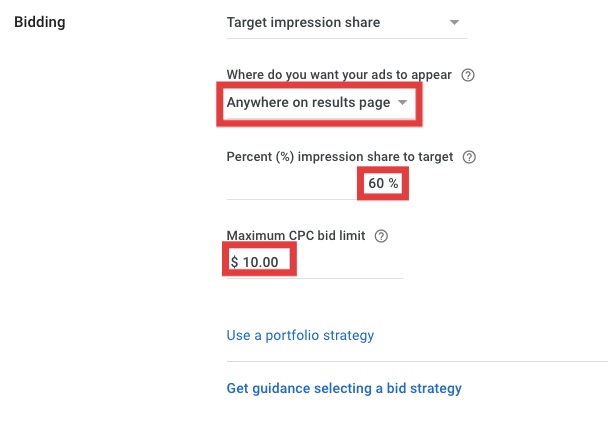Click the Bidding section heading
The image size is (608, 425).
click(x=40, y=22)
